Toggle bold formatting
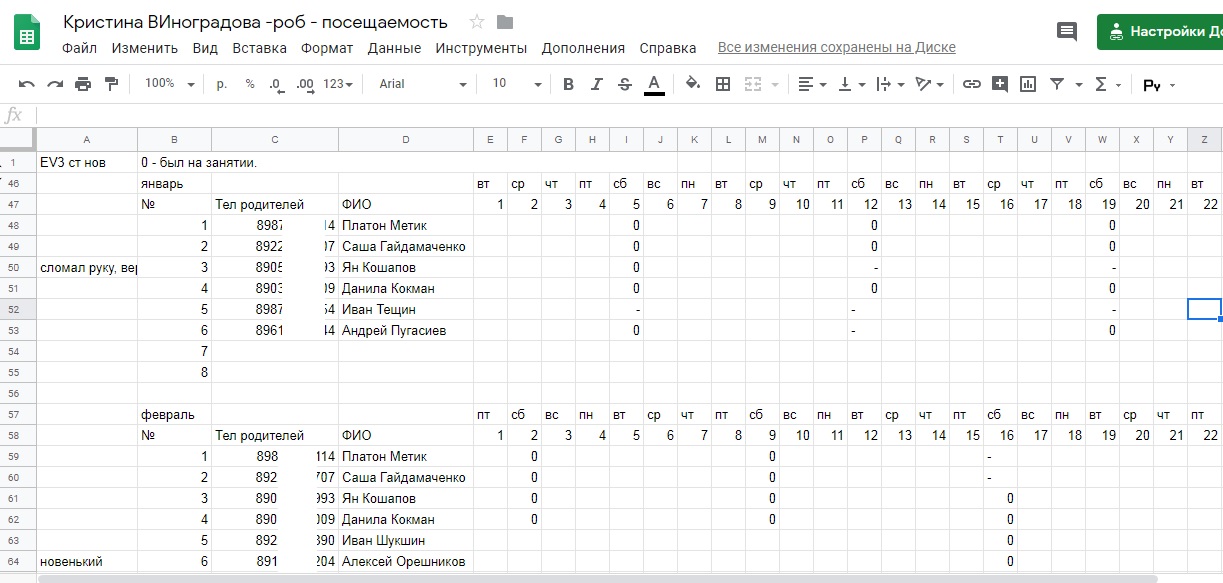The width and height of the screenshot is (1223, 583). click(x=568, y=85)
